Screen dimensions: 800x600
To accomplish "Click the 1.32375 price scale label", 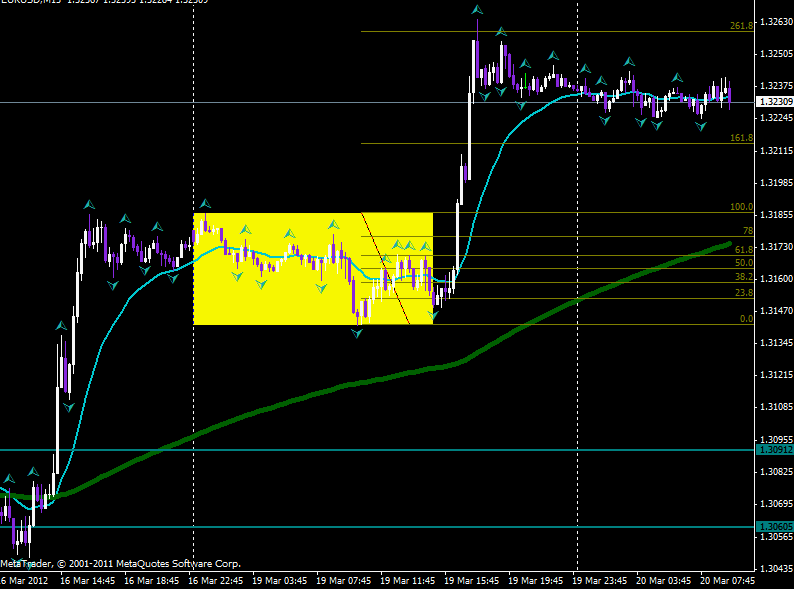I will (777, 86).
